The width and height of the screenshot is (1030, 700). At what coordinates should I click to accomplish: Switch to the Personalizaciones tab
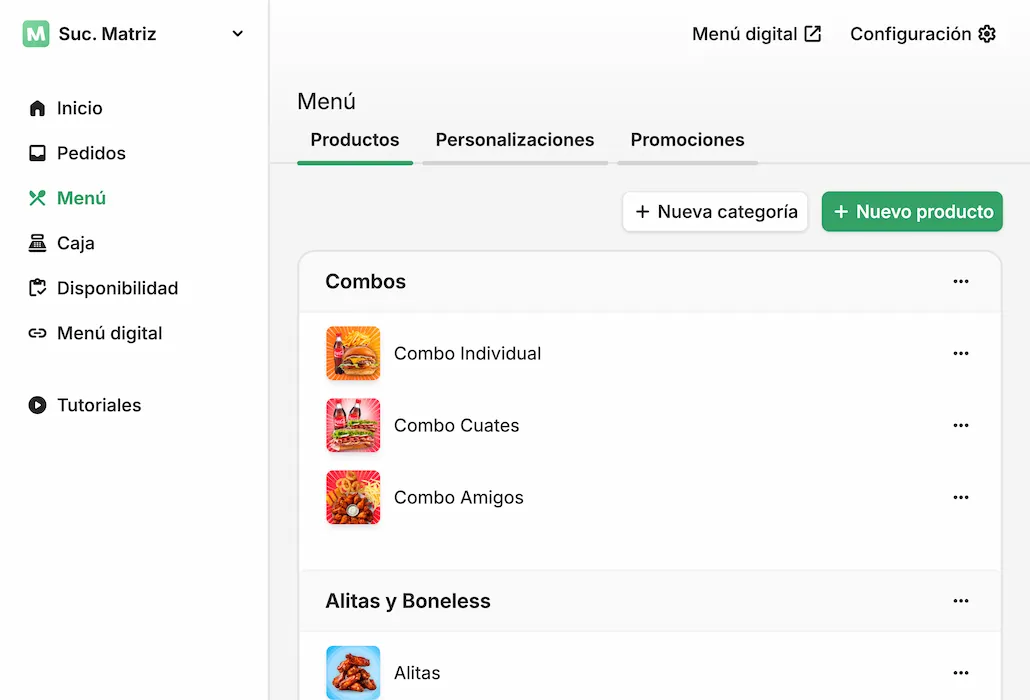click(514, 140)
